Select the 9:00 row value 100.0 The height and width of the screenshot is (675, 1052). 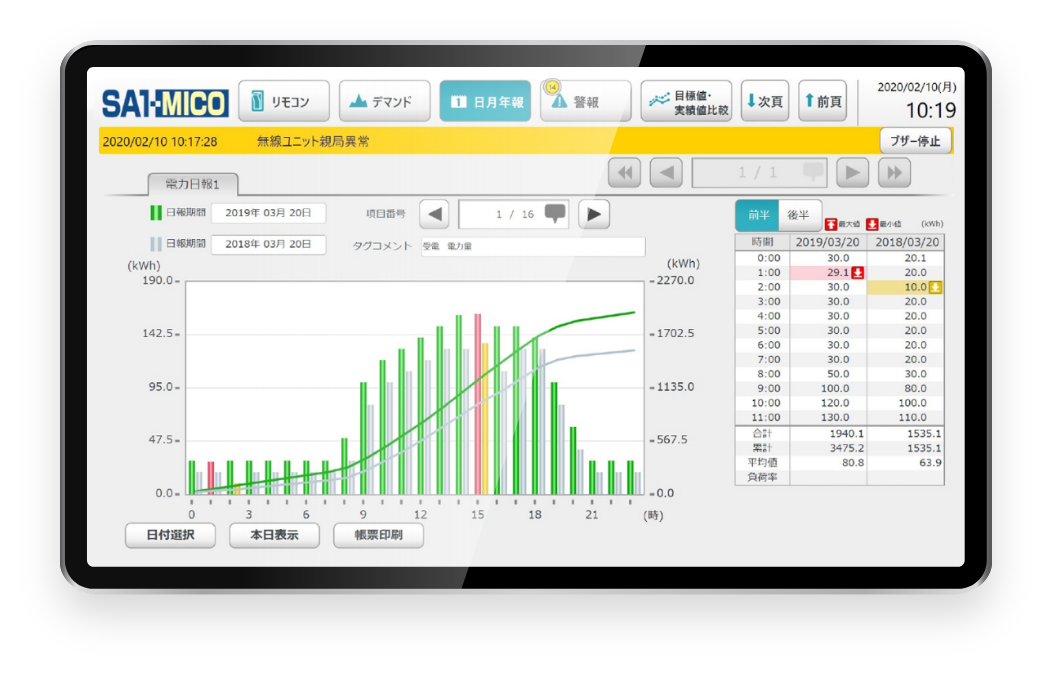coord(835,388)
